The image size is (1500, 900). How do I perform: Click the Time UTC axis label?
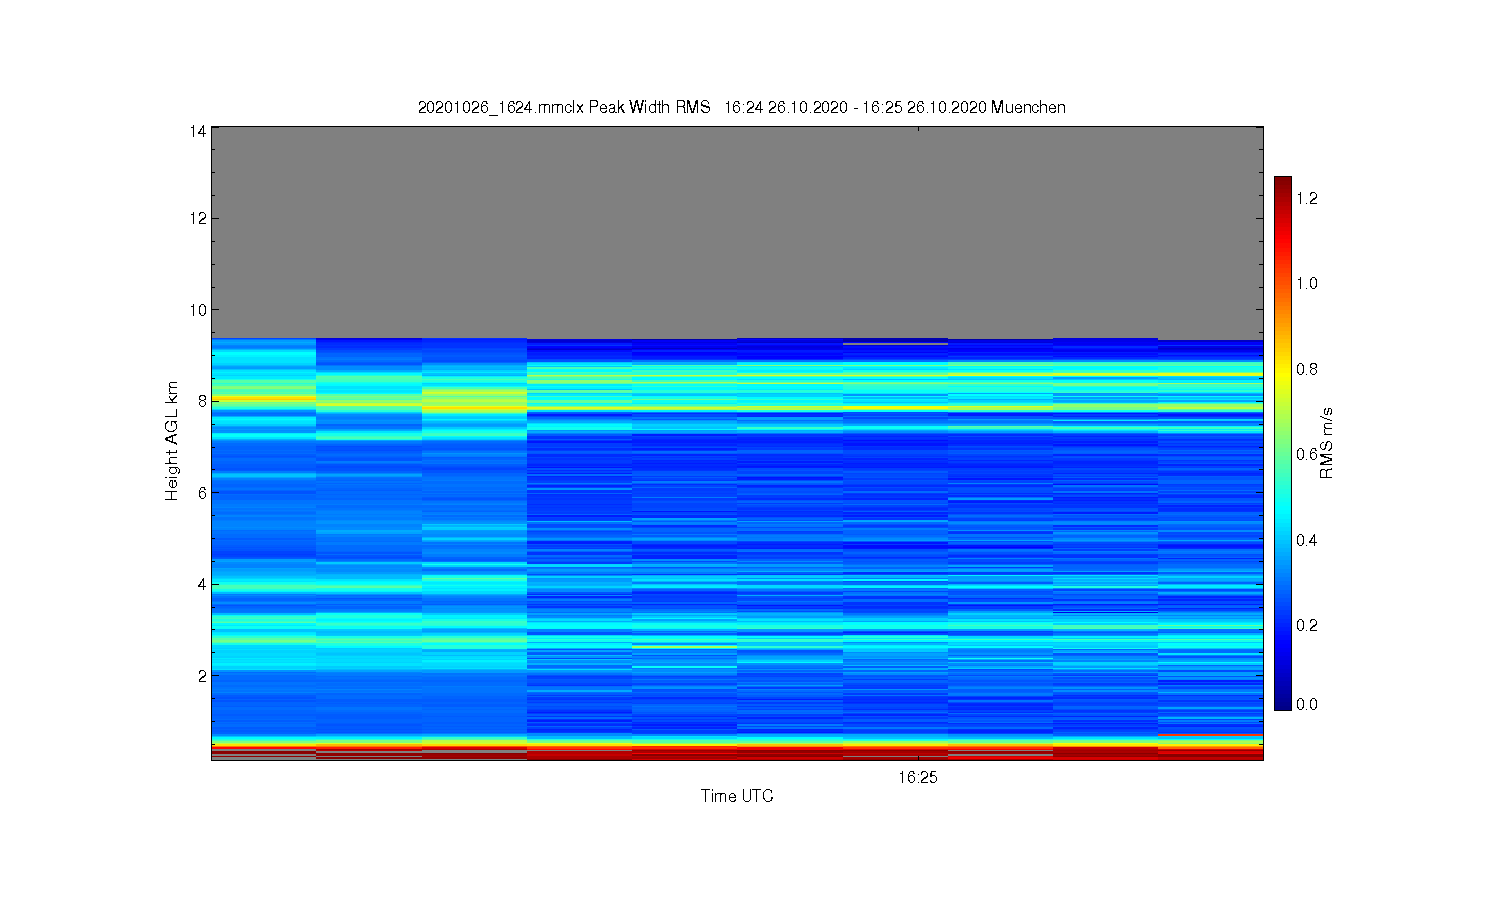737,796
